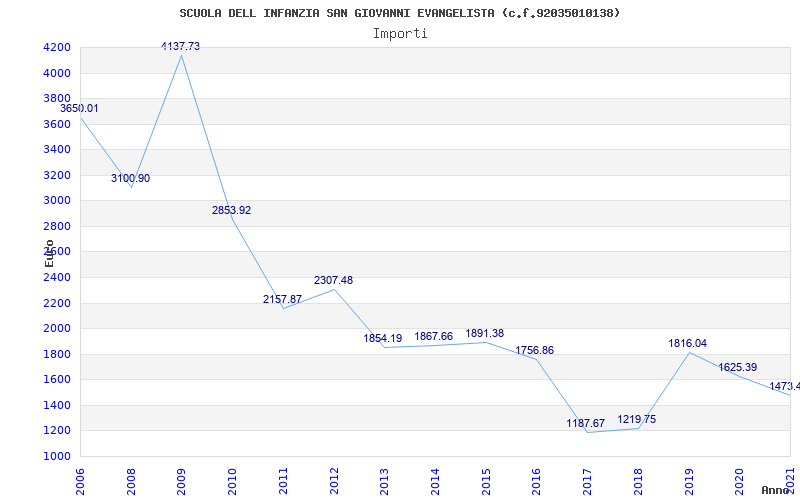Click the 1600 y-axis tick label

tap(57, 380)
